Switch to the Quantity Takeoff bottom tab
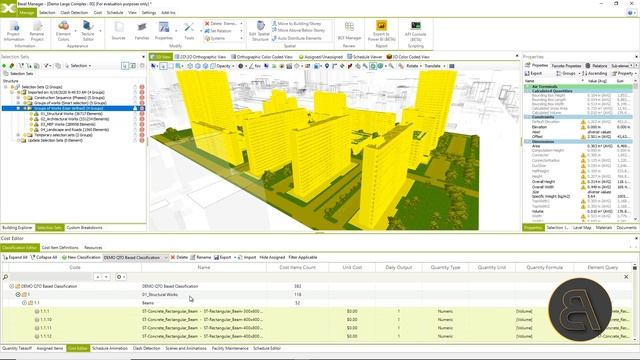The image size is (640, 360). 17,349
